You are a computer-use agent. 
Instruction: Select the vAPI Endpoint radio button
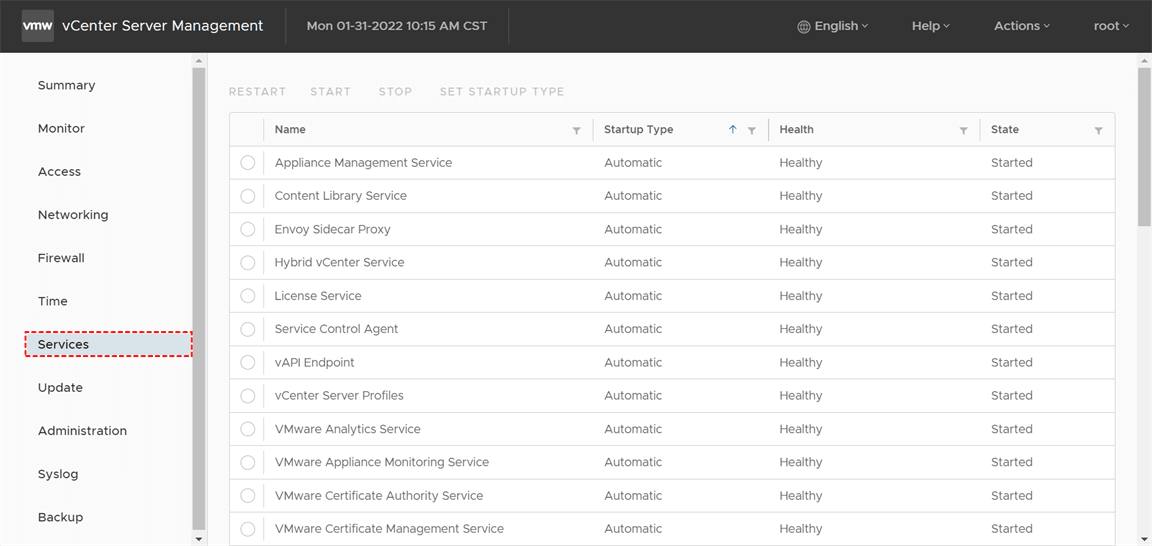(248, 363)
